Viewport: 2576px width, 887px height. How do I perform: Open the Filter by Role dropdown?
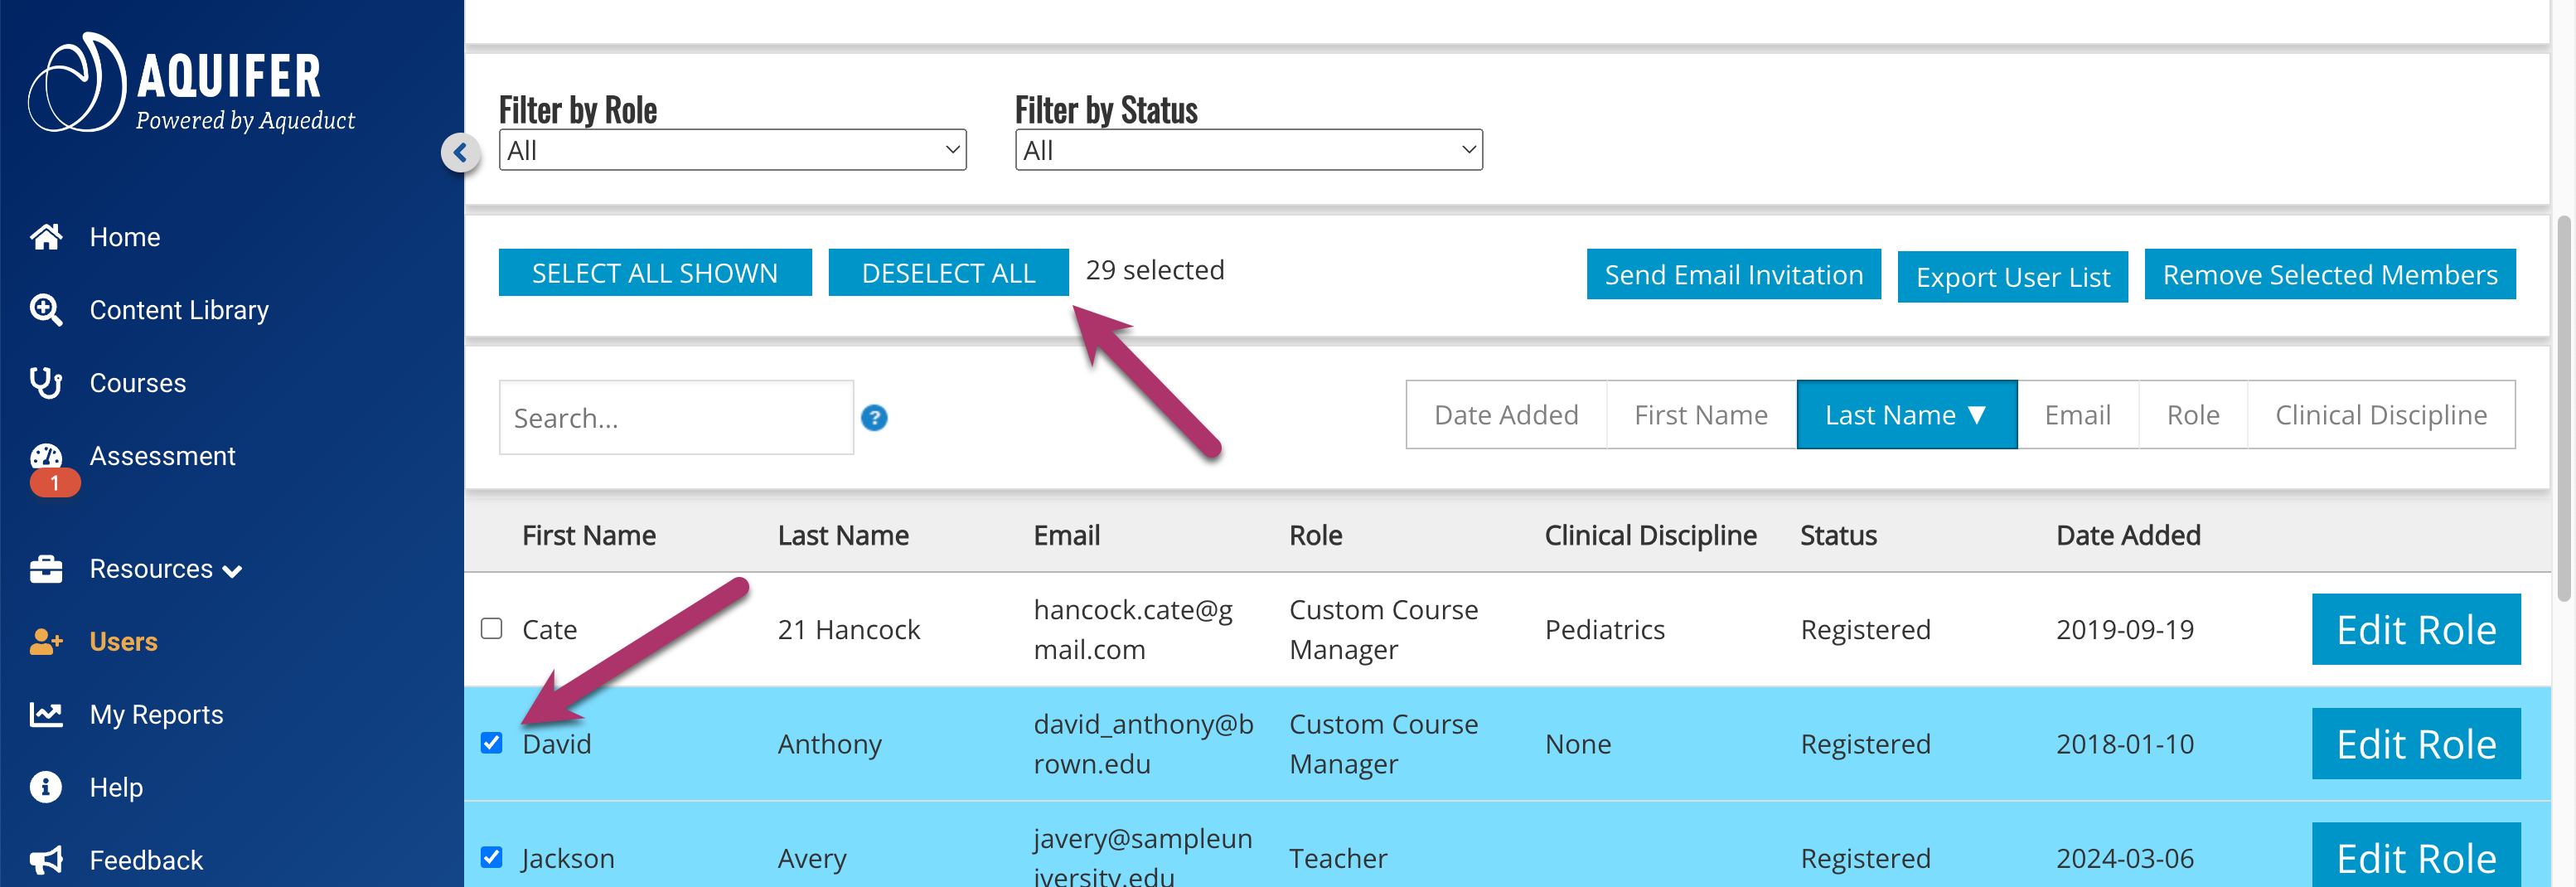click(x=732, y=150)
